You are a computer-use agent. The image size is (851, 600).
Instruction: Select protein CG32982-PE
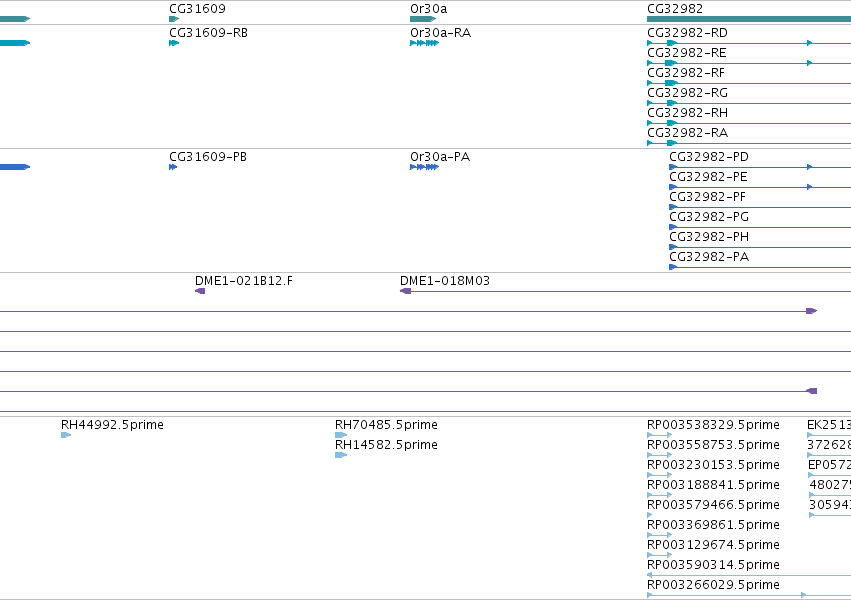pyautogui.click(x=708, y=177)
